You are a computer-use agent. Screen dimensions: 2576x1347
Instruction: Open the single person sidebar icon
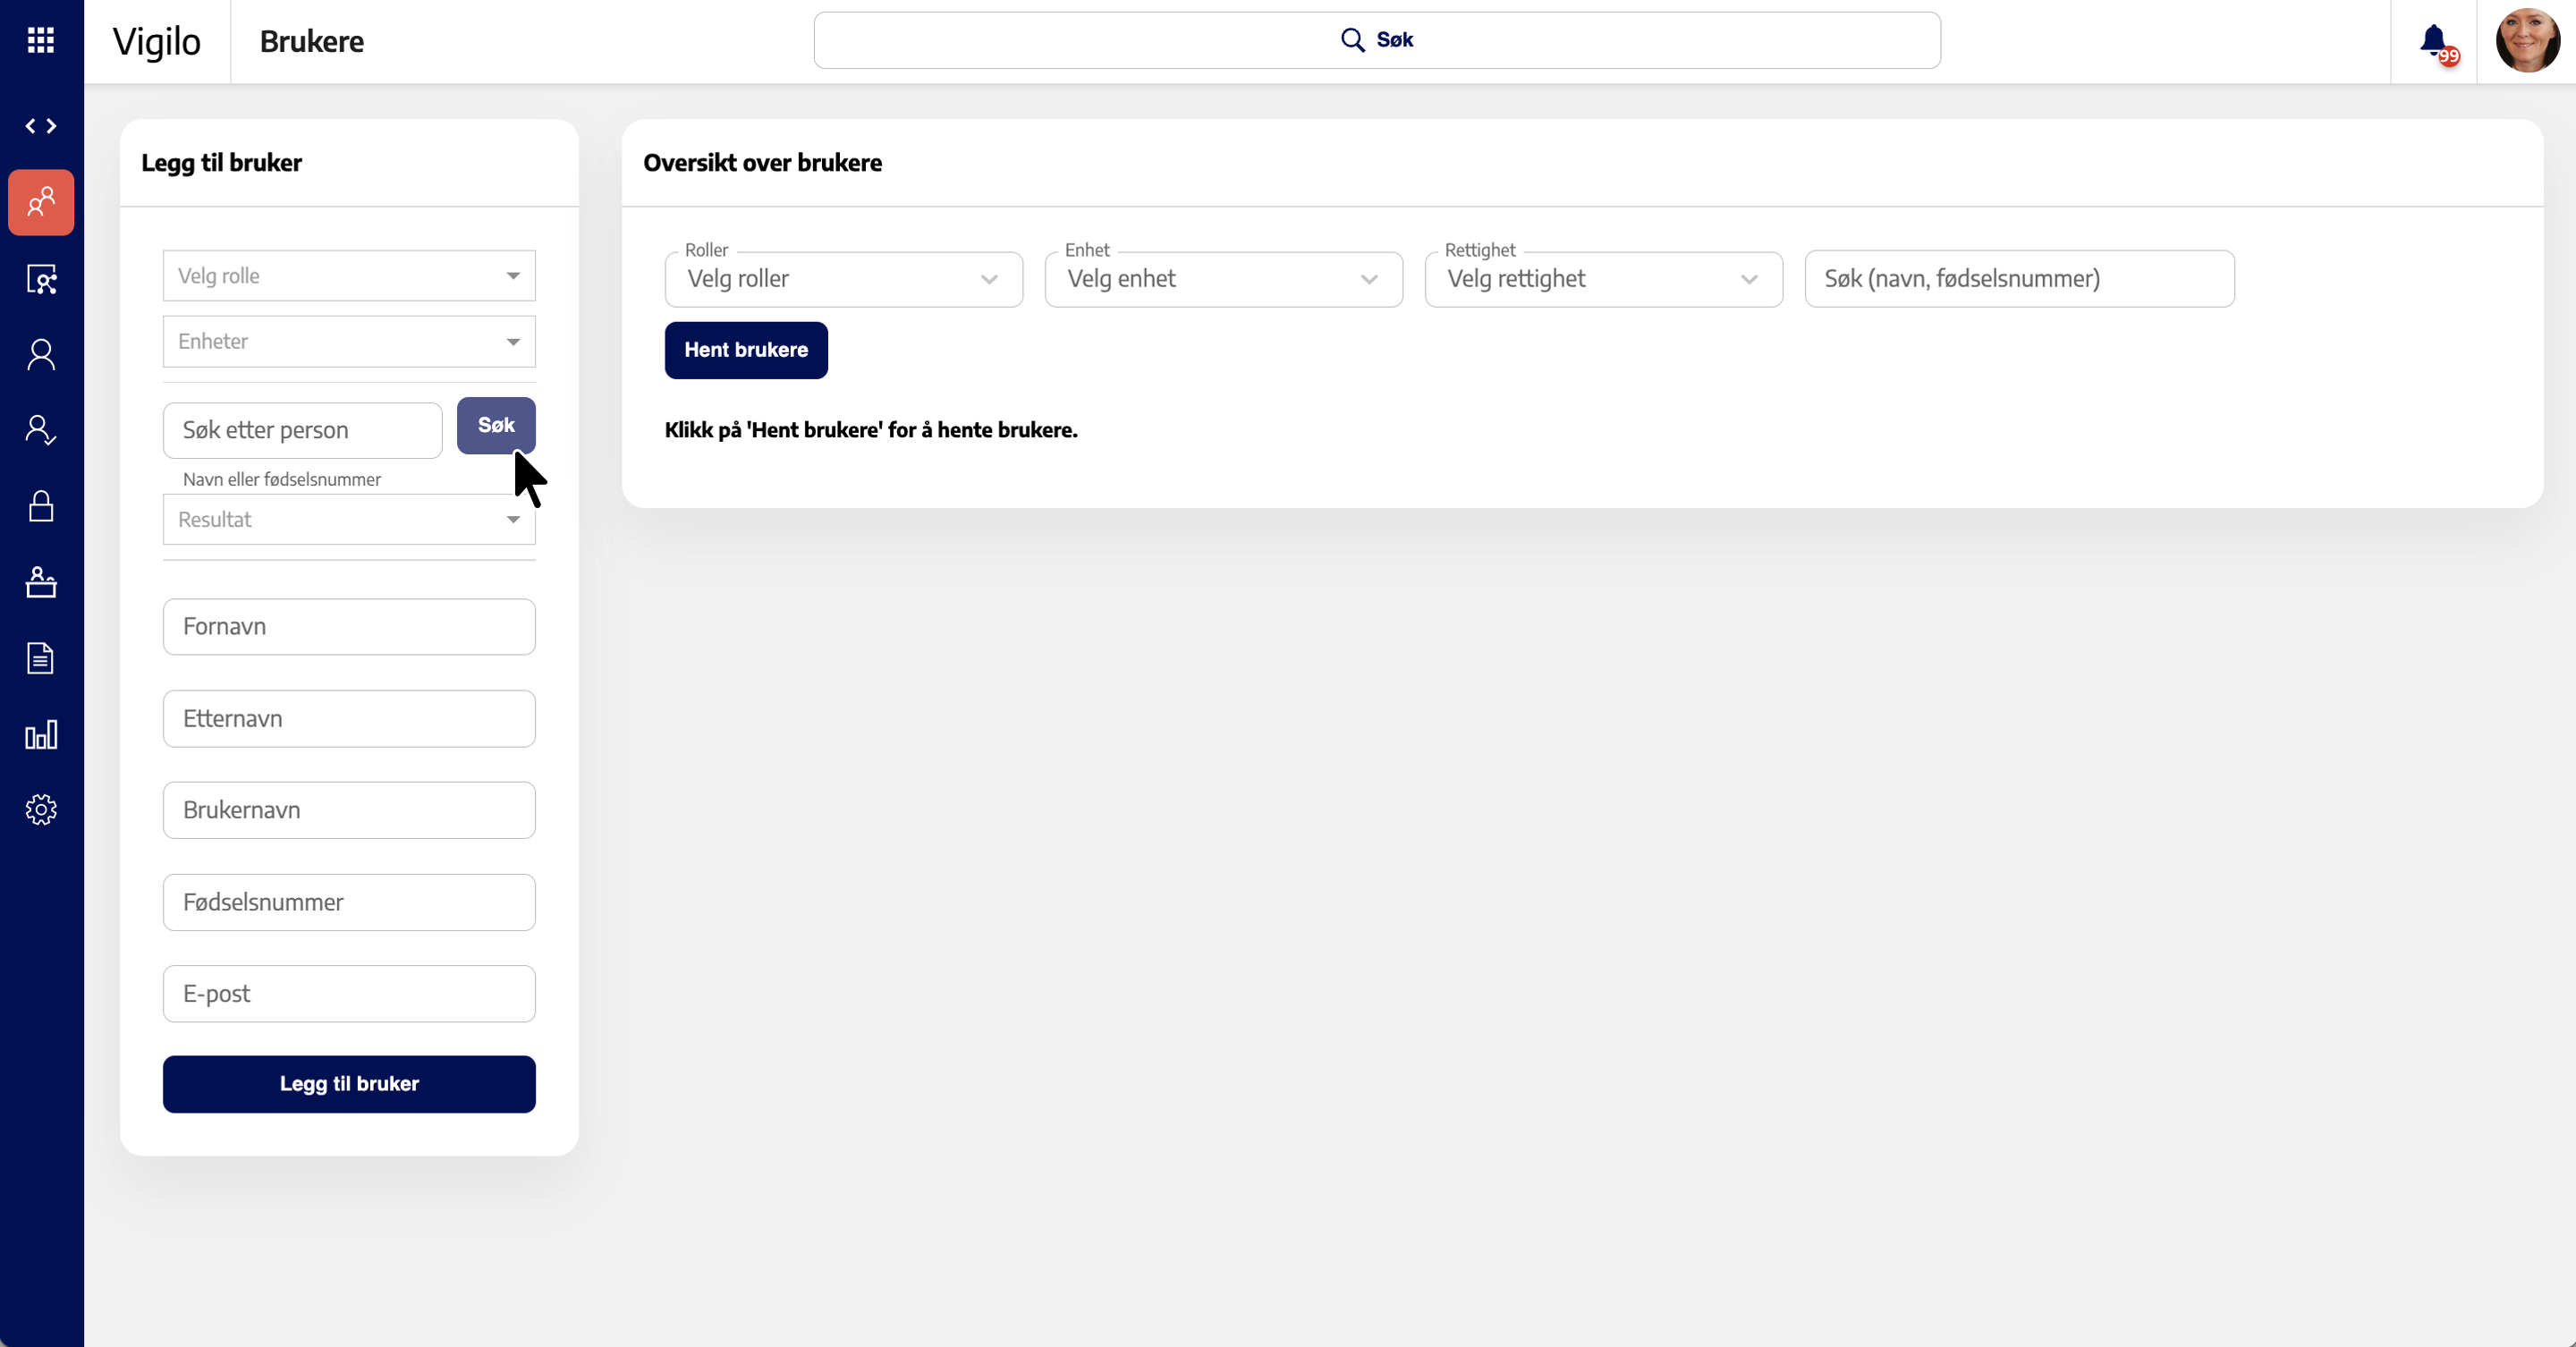[x=41, y=355]
